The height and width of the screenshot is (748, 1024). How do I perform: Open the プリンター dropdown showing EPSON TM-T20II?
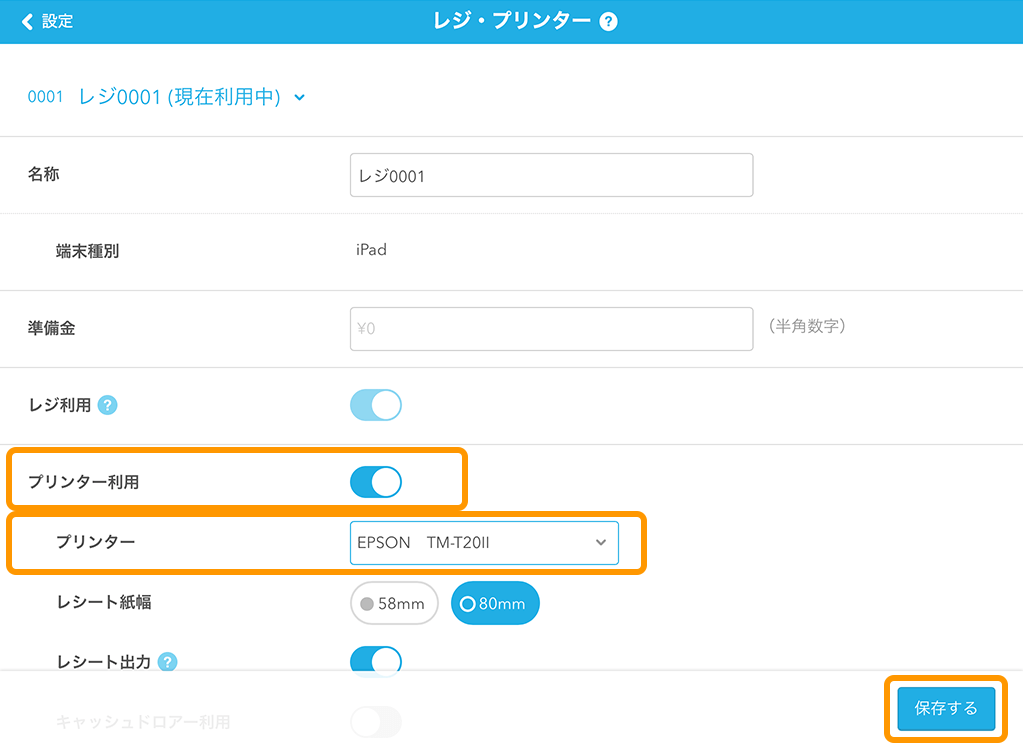[484, 543]
